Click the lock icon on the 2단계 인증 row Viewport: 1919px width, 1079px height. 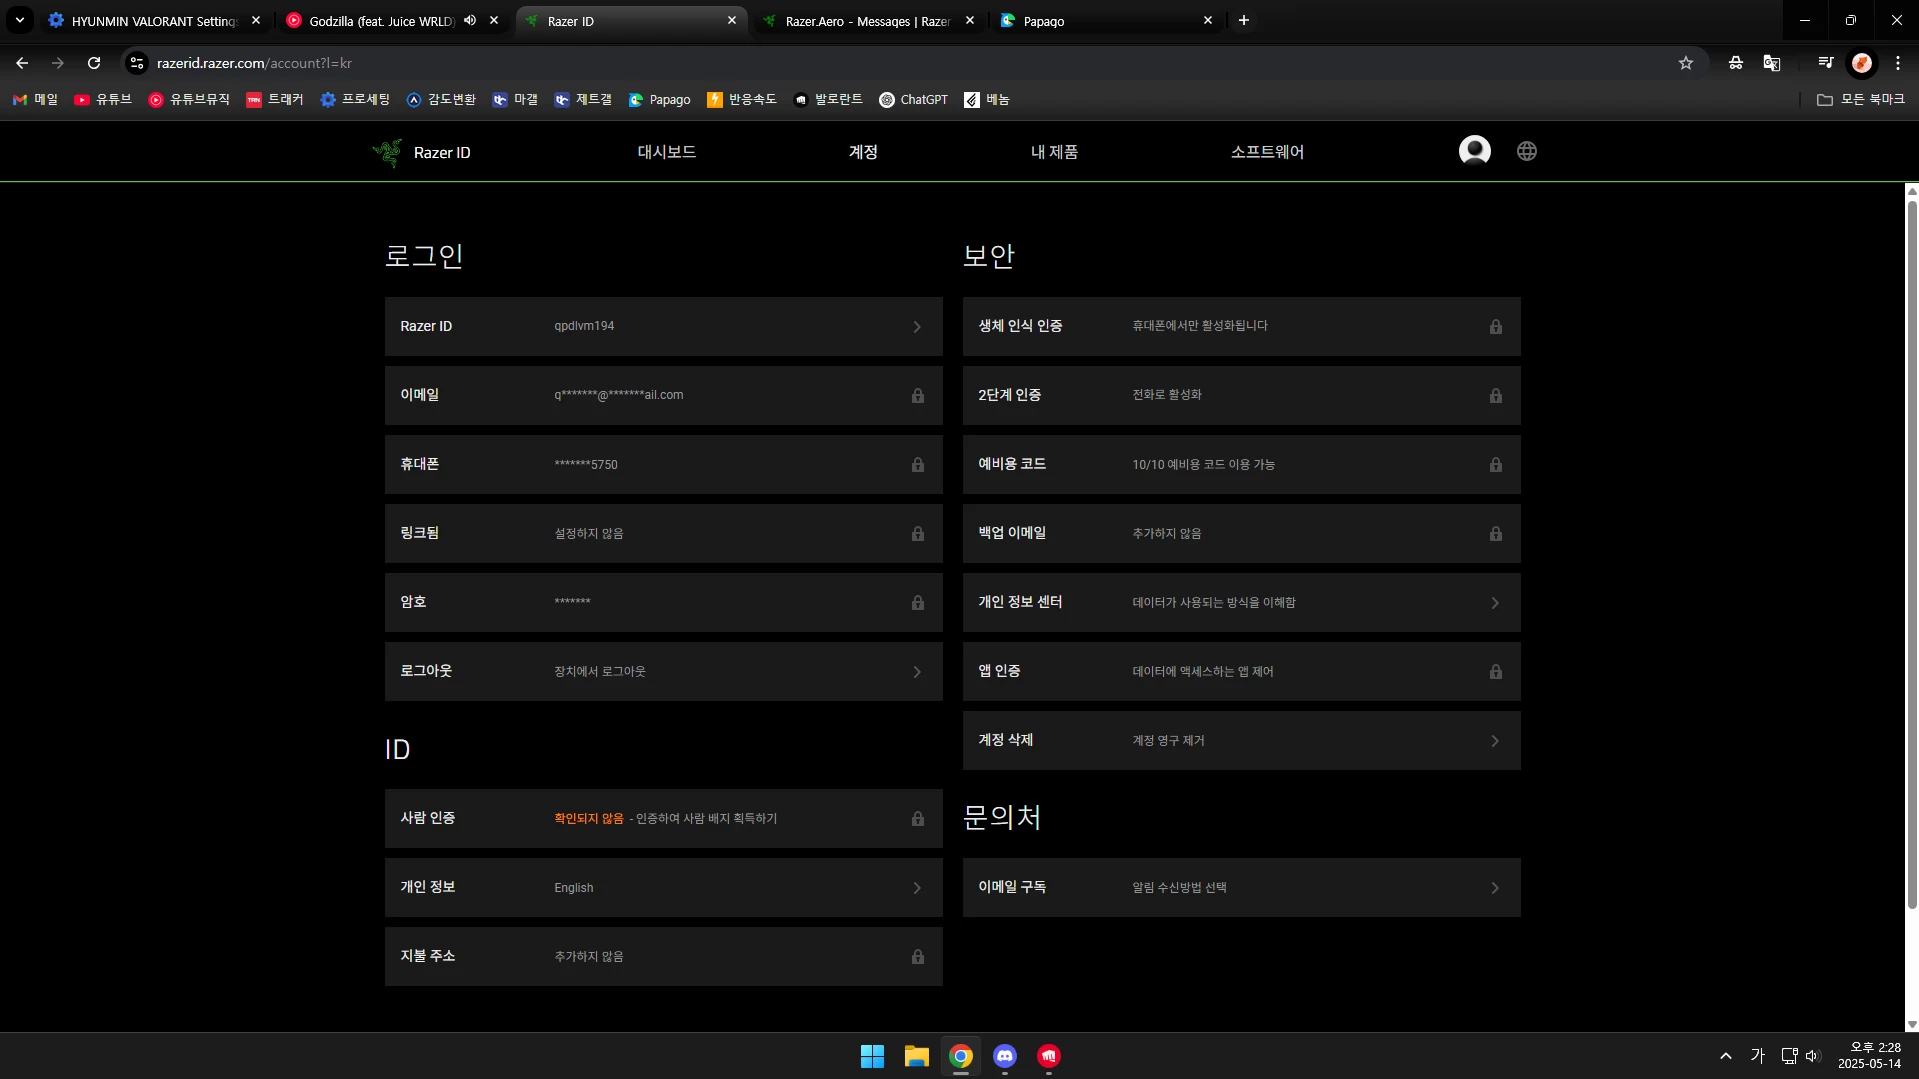click(x=1495, y=396)
